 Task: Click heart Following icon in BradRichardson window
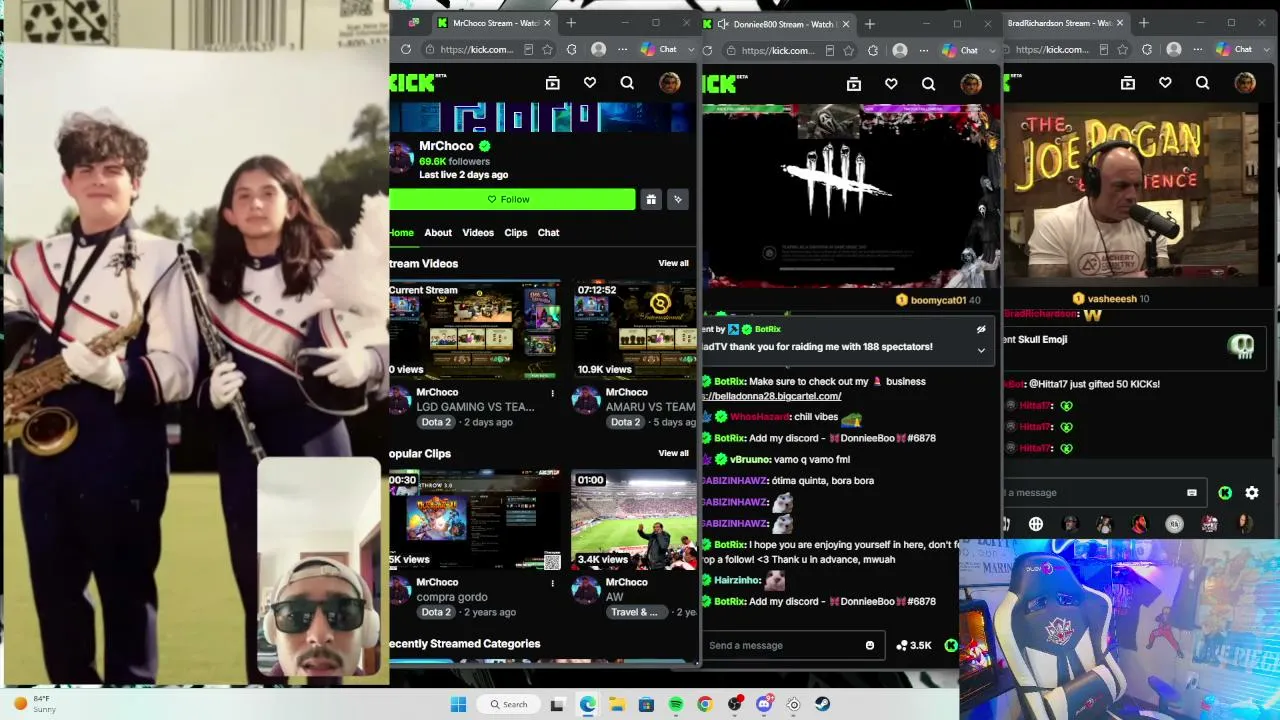1165,84
